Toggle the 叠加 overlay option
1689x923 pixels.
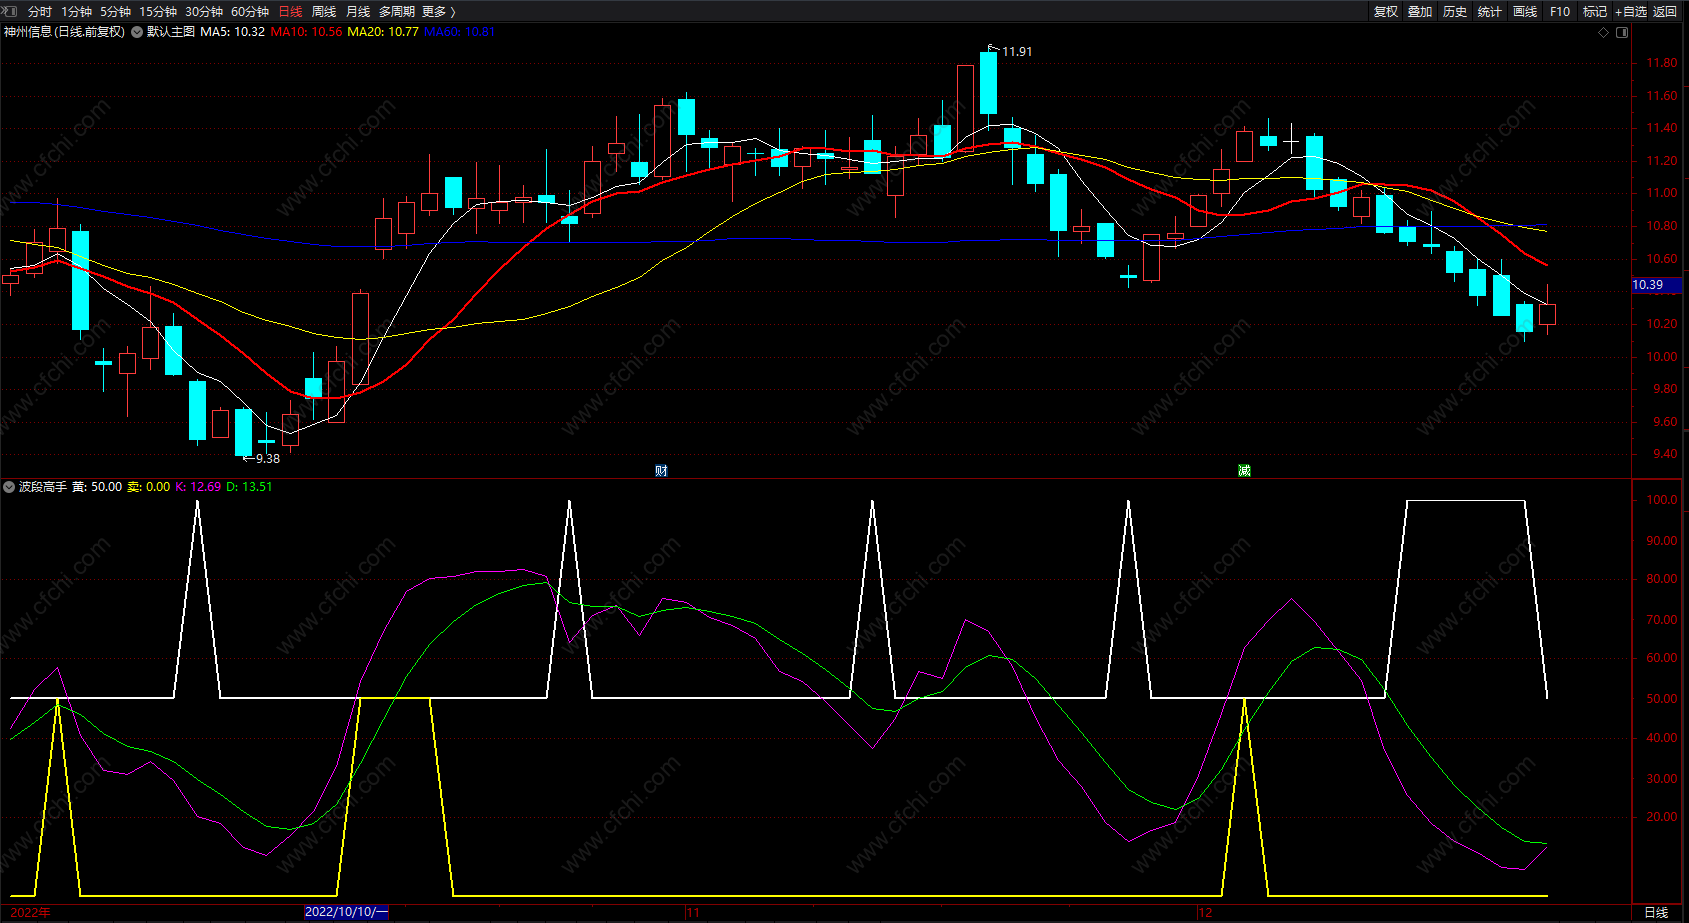click(x=1420, y=11)
